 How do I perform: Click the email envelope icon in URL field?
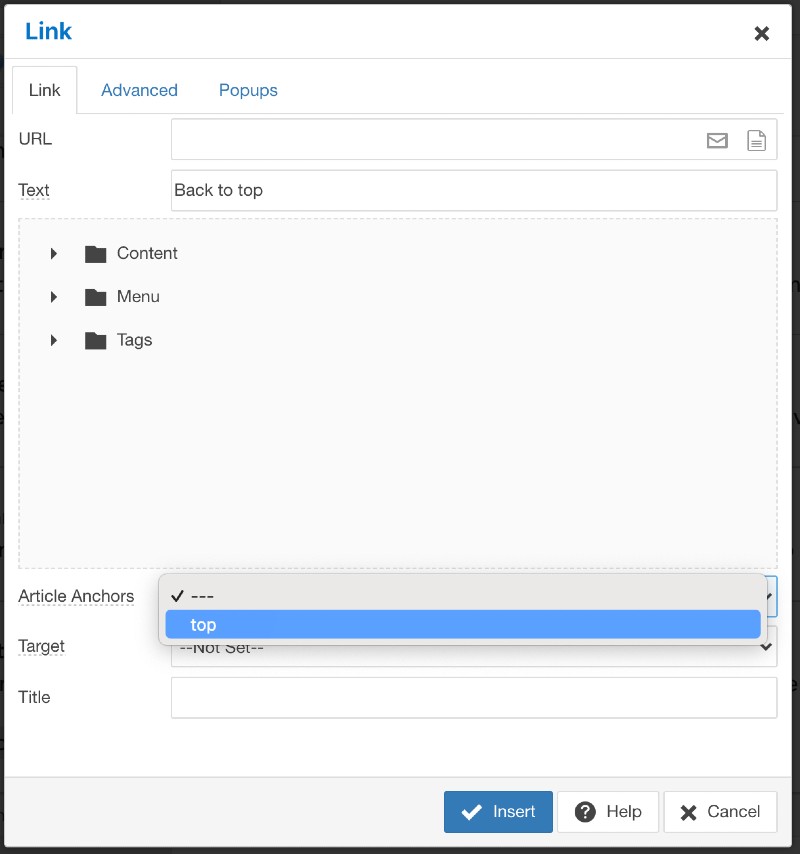tap(717, 141)
